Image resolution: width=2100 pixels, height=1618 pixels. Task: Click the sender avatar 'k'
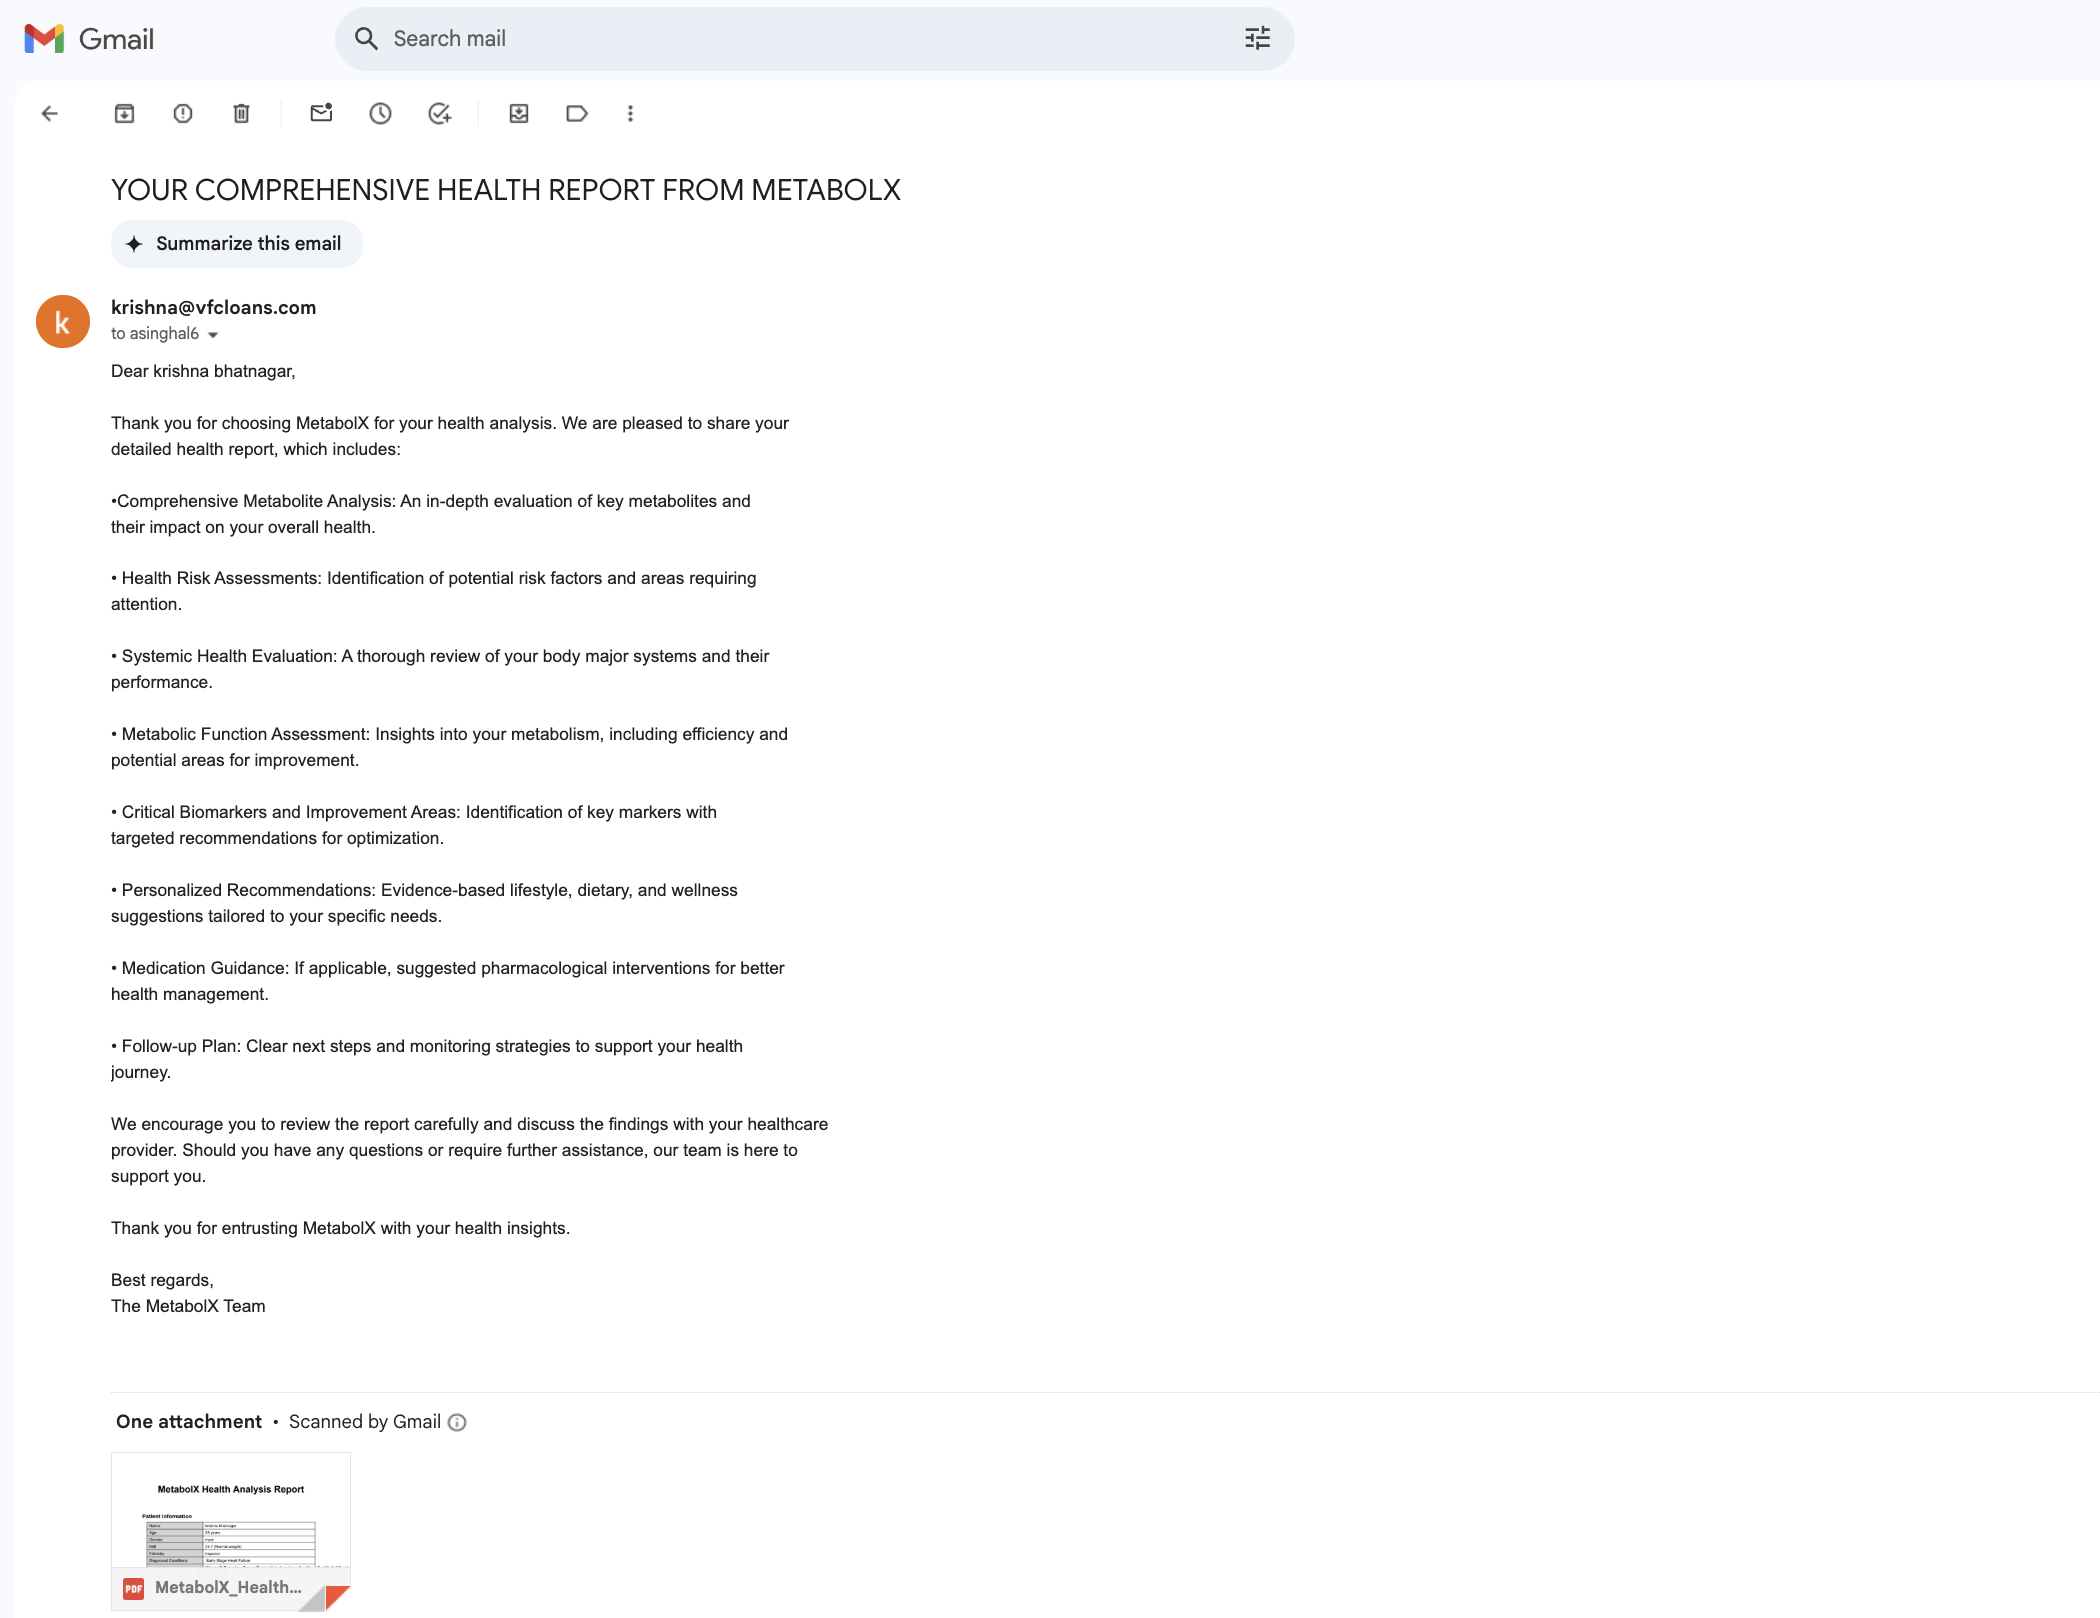(63, 322)
